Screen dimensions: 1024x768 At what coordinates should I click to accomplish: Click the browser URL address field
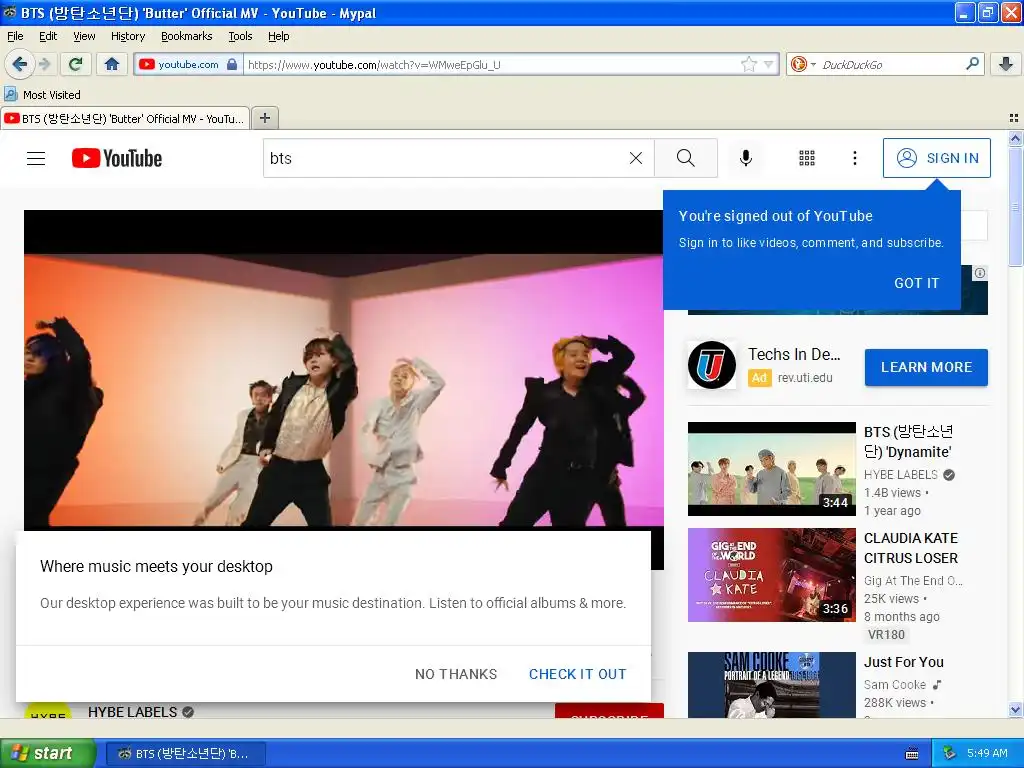pos(493,65)
